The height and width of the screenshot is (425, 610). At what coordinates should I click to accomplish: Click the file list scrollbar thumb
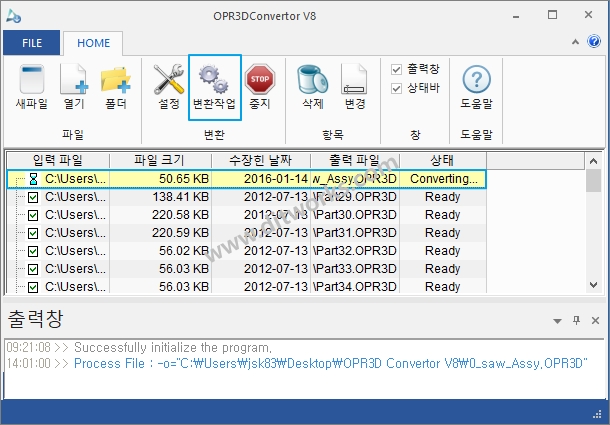[593, 181]
